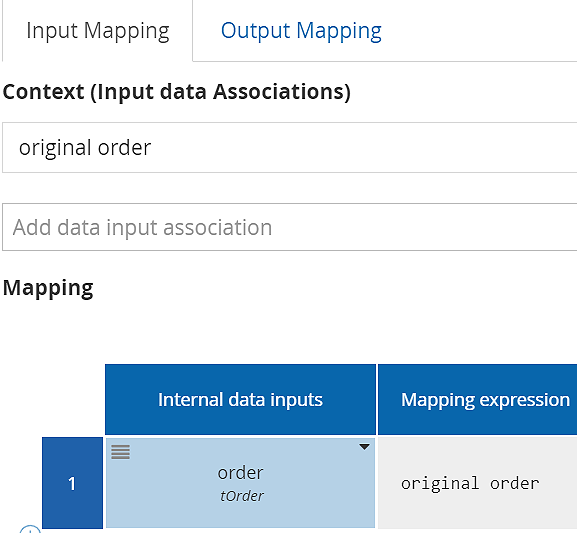
Task: Click the tOrder type label
Action: pyautogui.click(x=241, y=496)
